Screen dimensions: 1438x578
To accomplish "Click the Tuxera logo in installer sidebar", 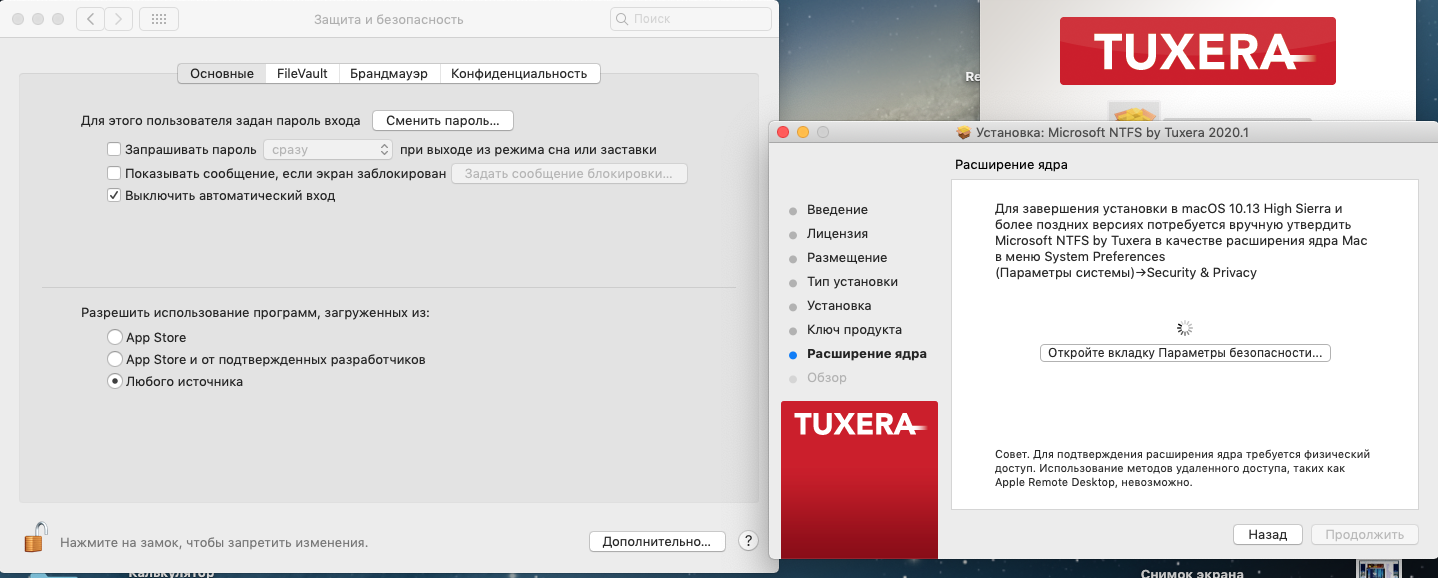I will (859, 424).
